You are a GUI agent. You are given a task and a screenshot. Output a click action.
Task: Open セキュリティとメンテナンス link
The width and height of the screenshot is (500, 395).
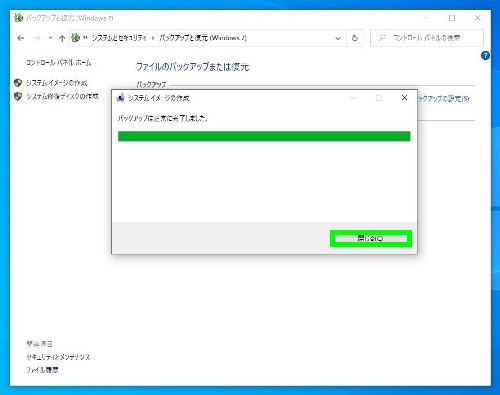pos(58,357)
